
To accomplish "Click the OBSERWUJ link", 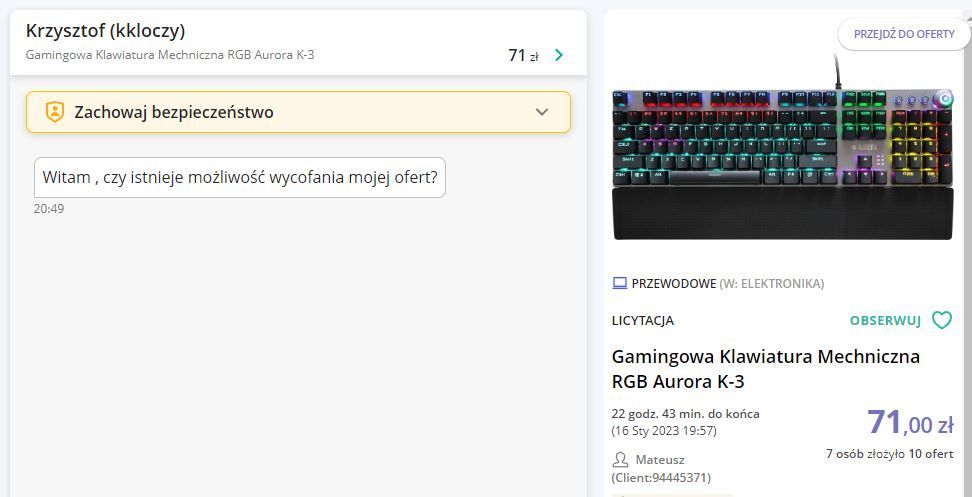I will [885, 320].
